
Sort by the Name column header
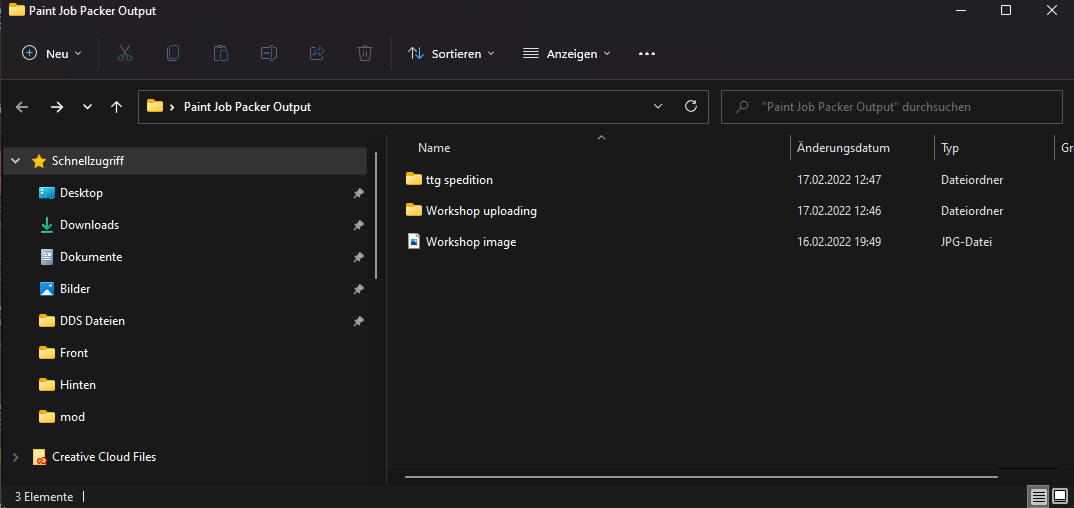tap(434, 148)
